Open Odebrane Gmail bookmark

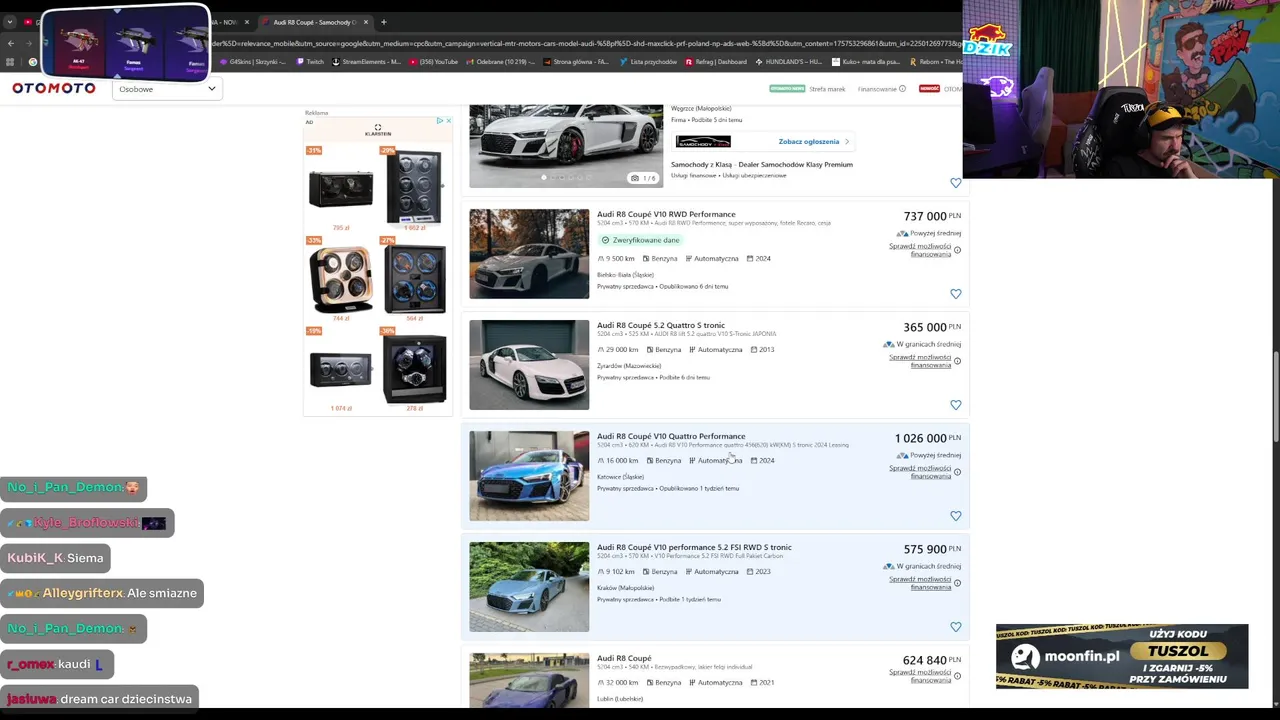coord(501,62)
